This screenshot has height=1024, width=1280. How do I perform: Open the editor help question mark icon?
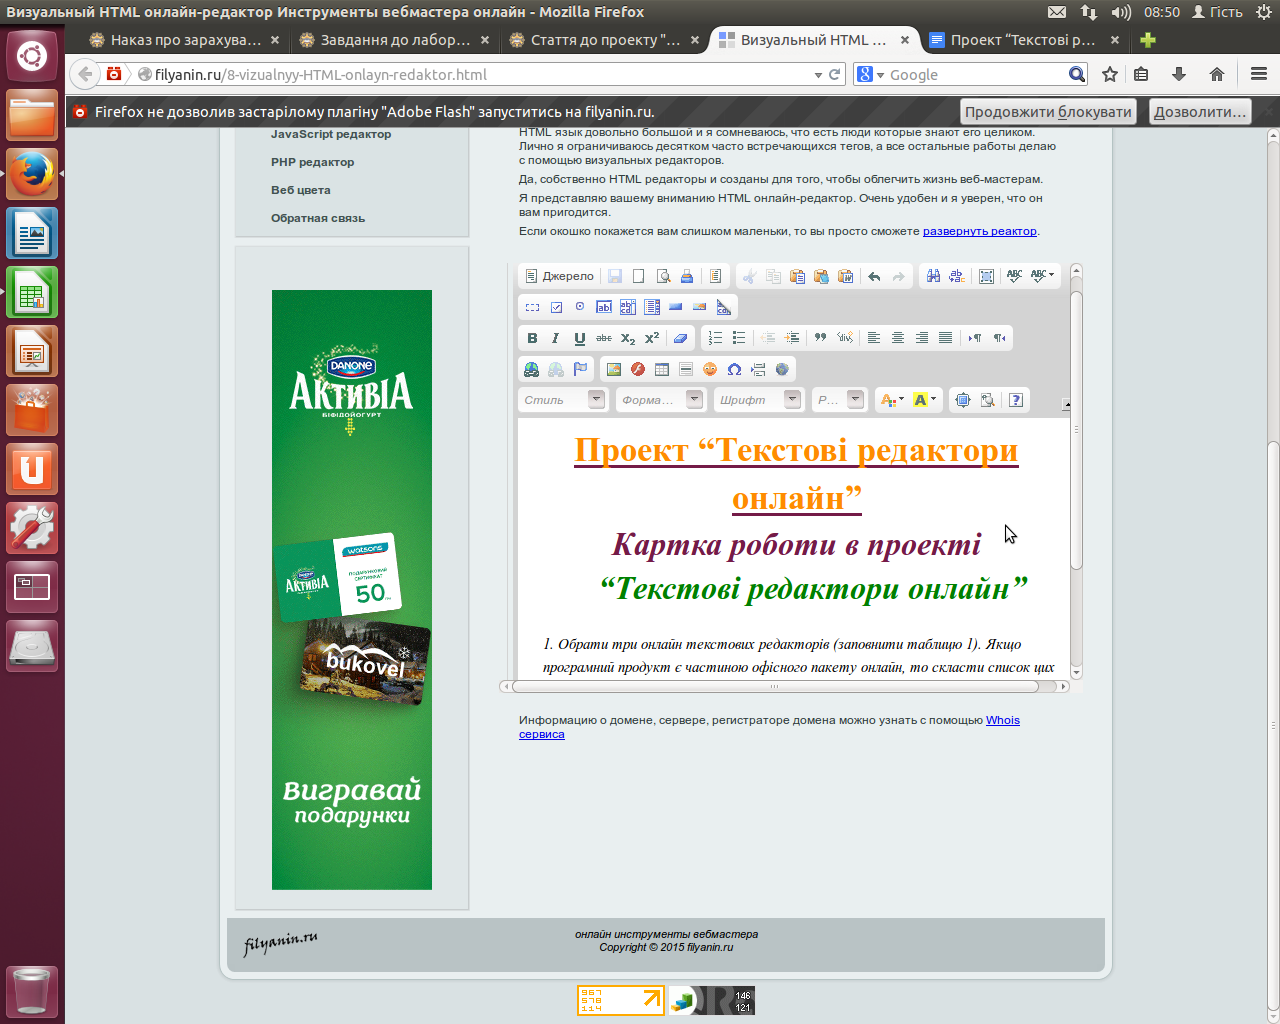(1016, 400)
